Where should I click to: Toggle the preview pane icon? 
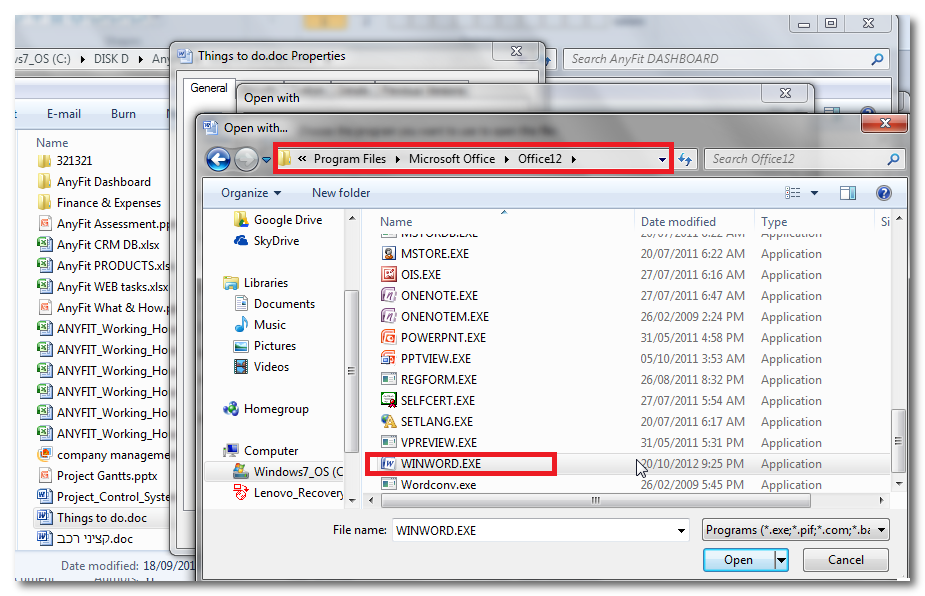click(x=848, y=193)
